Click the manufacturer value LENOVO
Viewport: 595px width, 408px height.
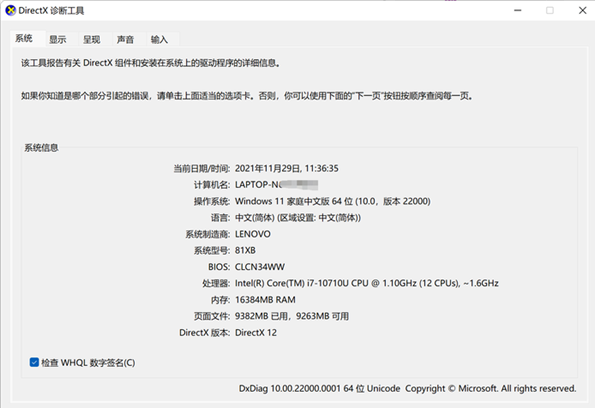tap(253, 234)
